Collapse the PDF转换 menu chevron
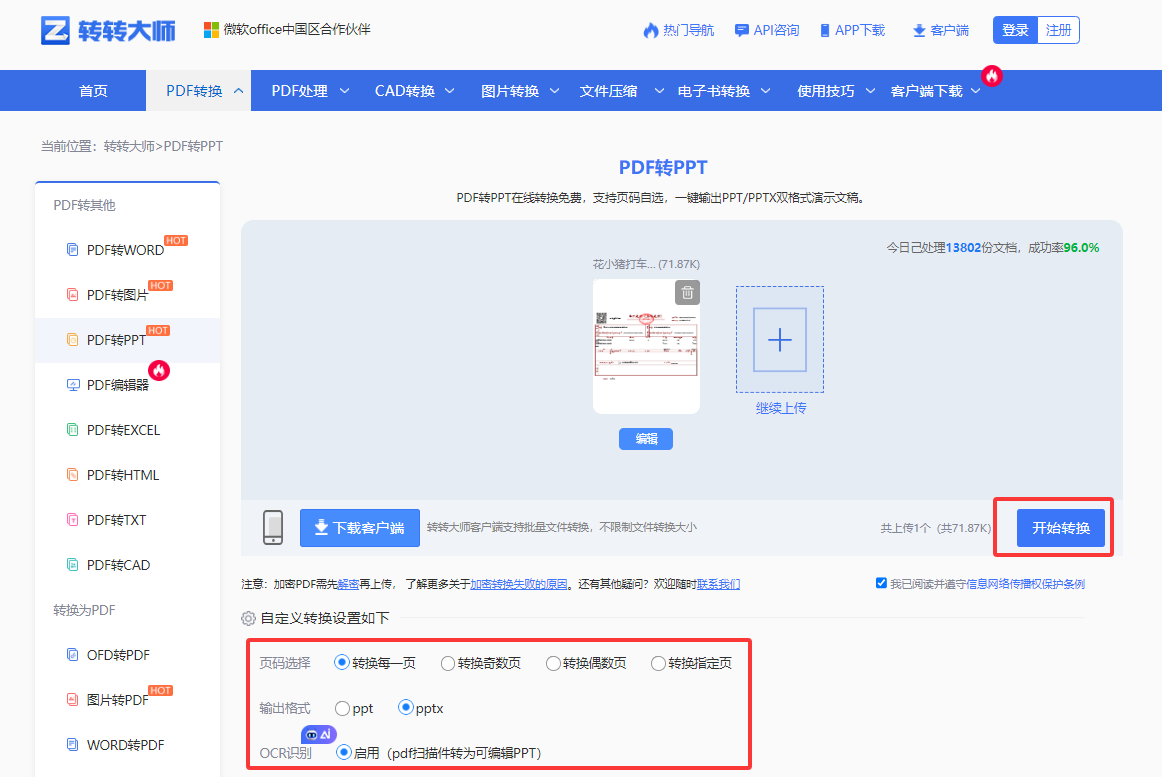The height and width of the screenshot is (777, 1162). pyautogui.click(x=239, y=91)
